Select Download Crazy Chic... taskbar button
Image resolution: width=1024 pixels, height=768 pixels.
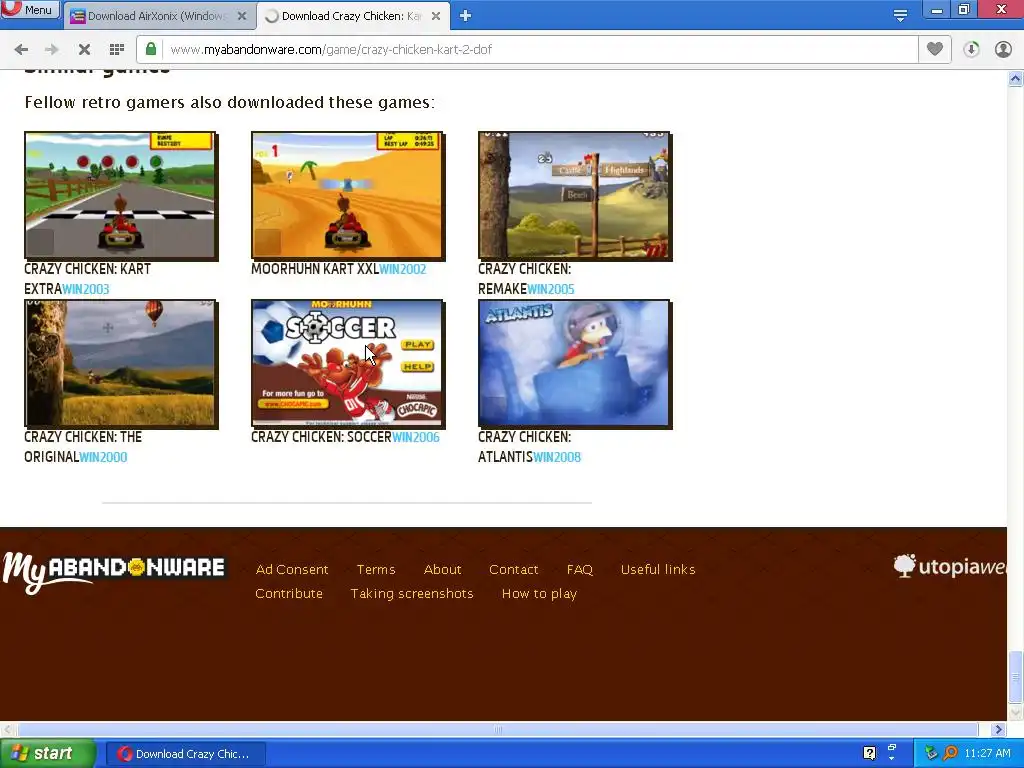click(x=185, y=754)
